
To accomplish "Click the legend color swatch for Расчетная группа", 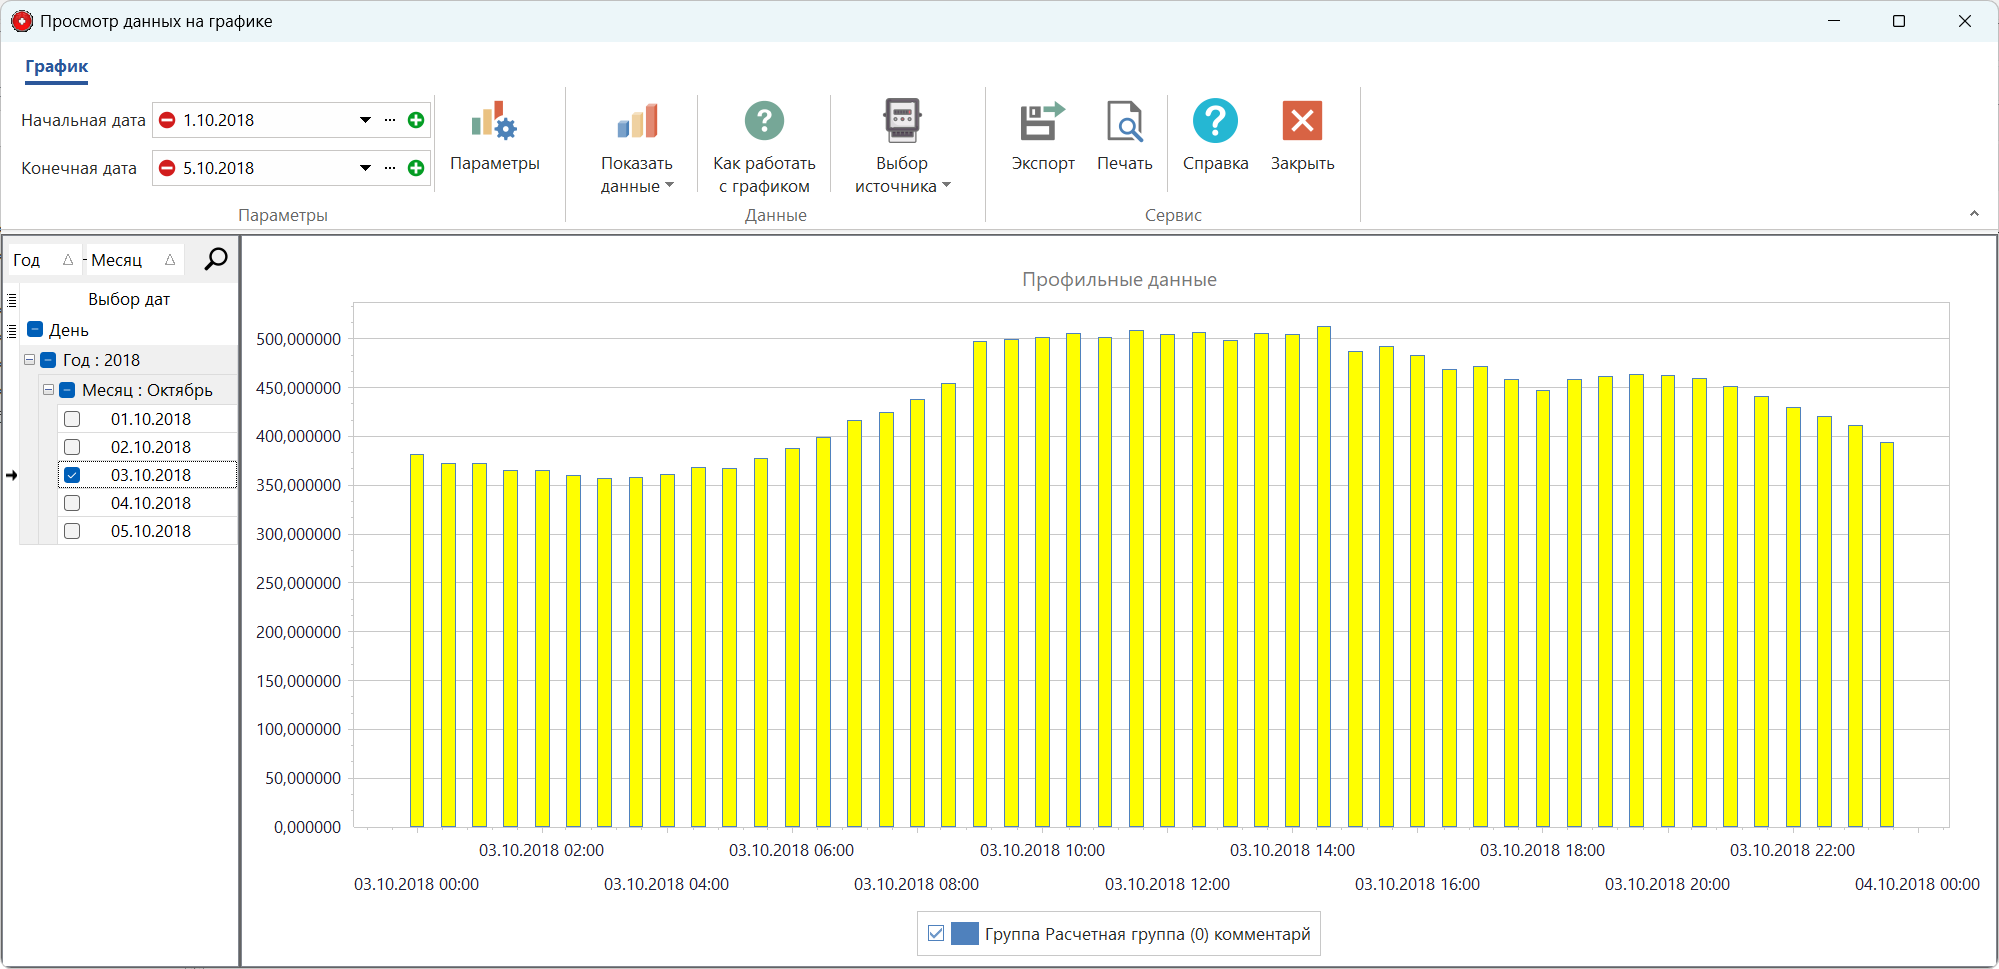I will pos(964,933).
